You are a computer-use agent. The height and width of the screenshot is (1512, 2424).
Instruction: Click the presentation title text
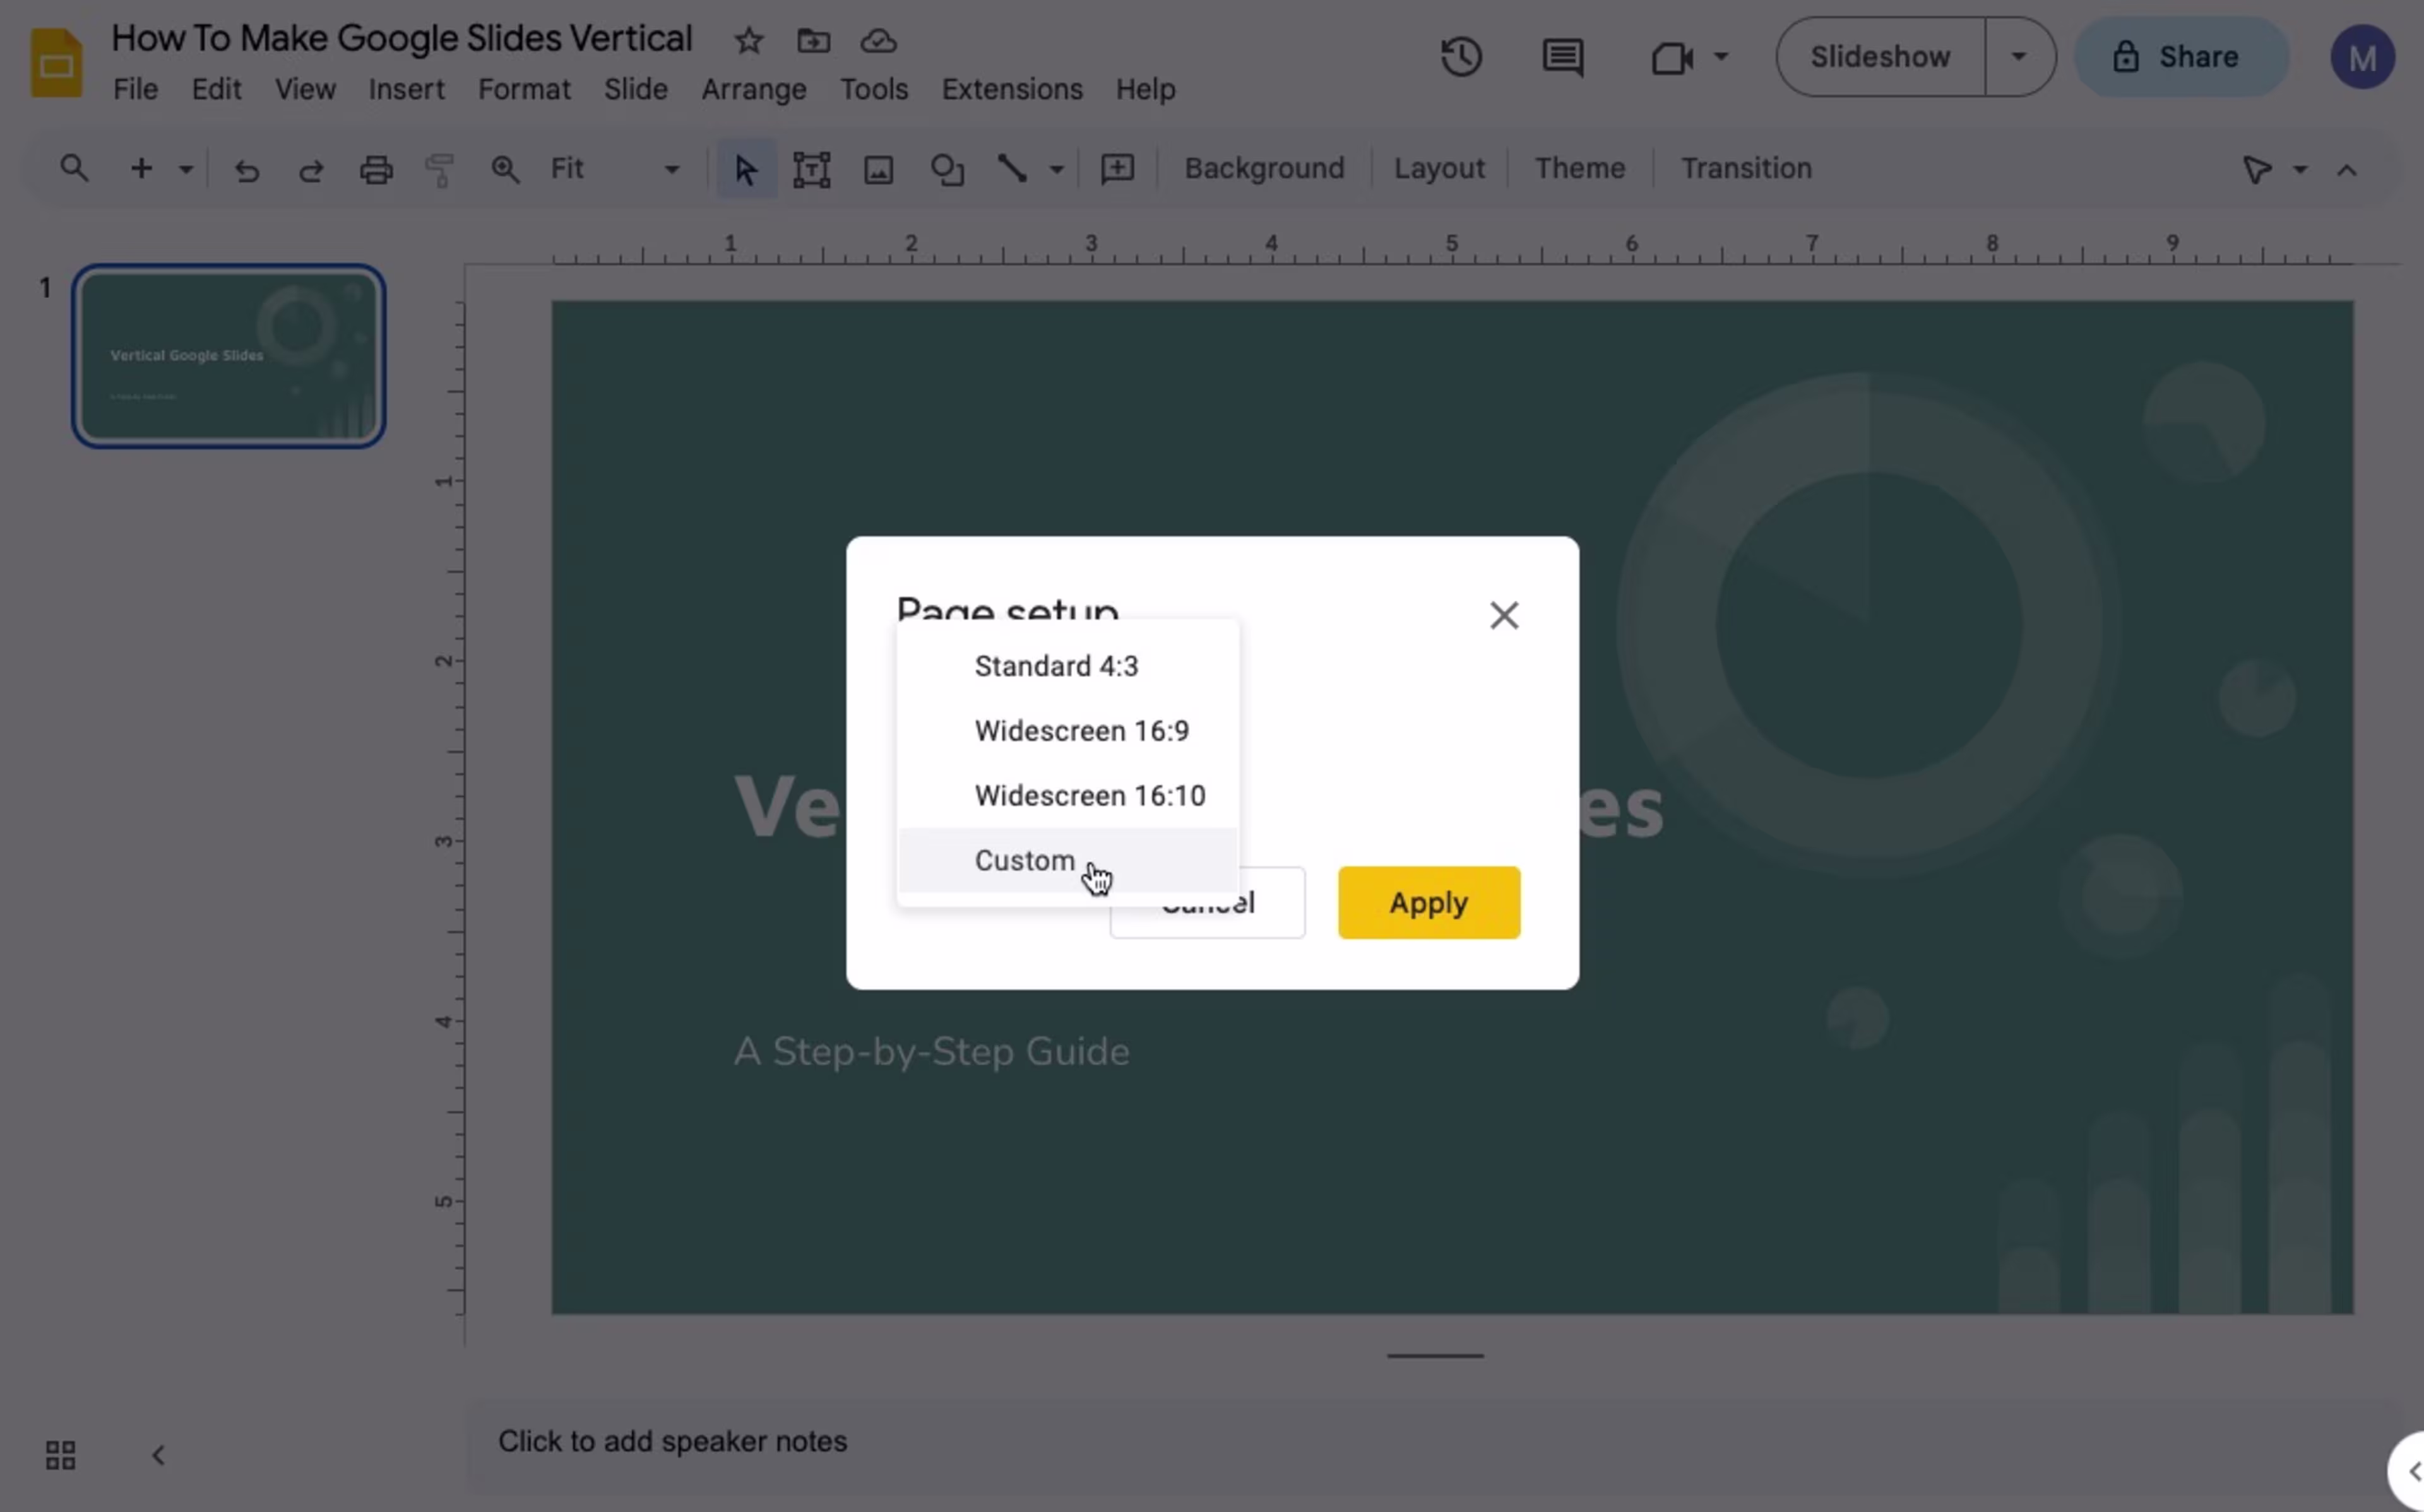point(402,39)
